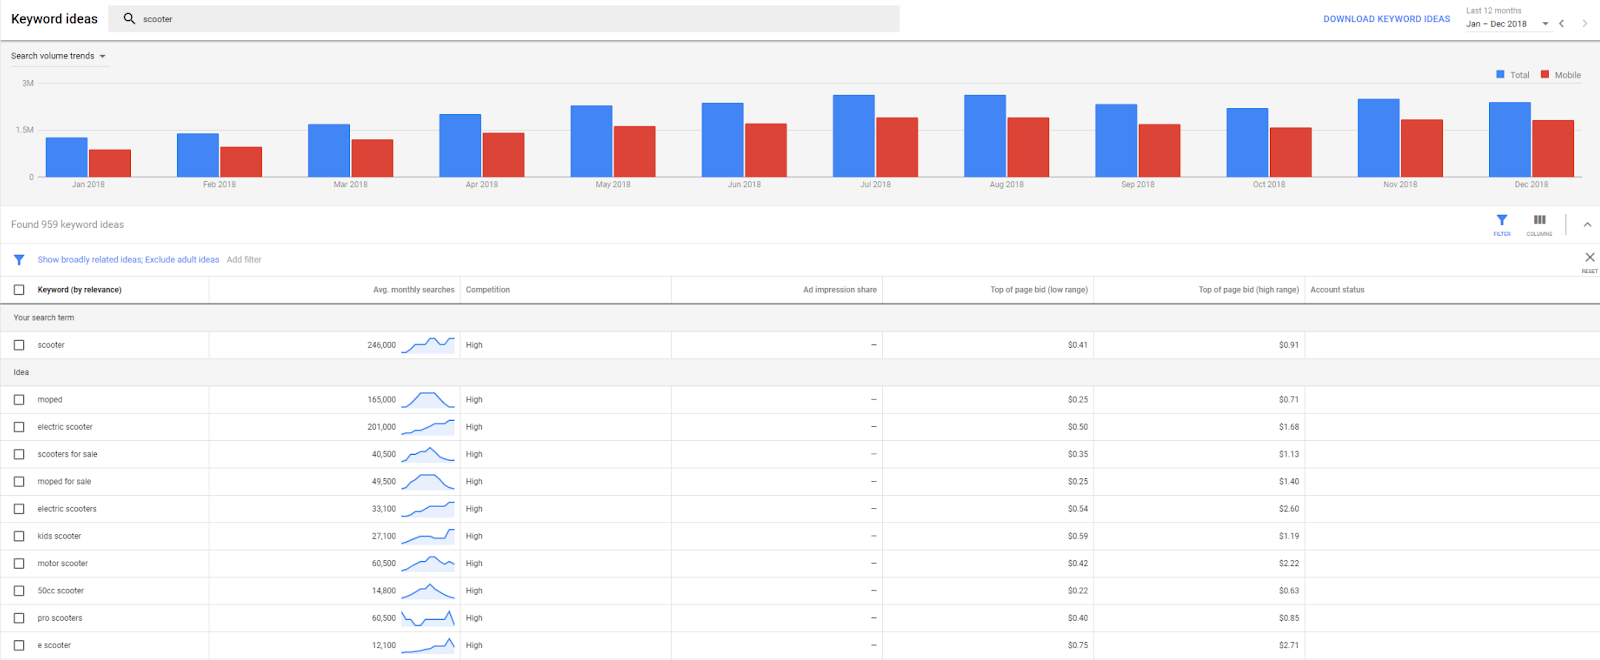Click the scooter row trend sparkline
The image size is (1600, 660).
coord(428,345)
